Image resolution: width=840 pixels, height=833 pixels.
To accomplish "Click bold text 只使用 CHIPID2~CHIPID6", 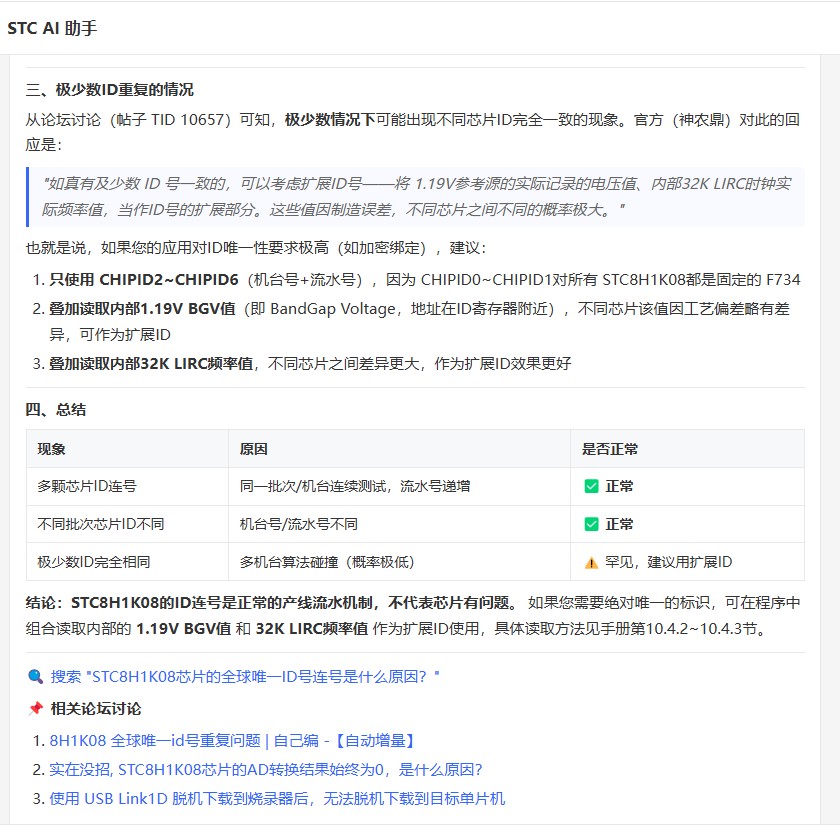I will [144, 280].
